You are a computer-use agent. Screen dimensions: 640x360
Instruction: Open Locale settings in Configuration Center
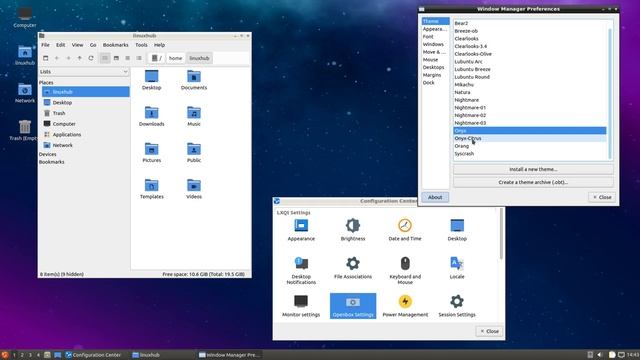tap(457, 268)
